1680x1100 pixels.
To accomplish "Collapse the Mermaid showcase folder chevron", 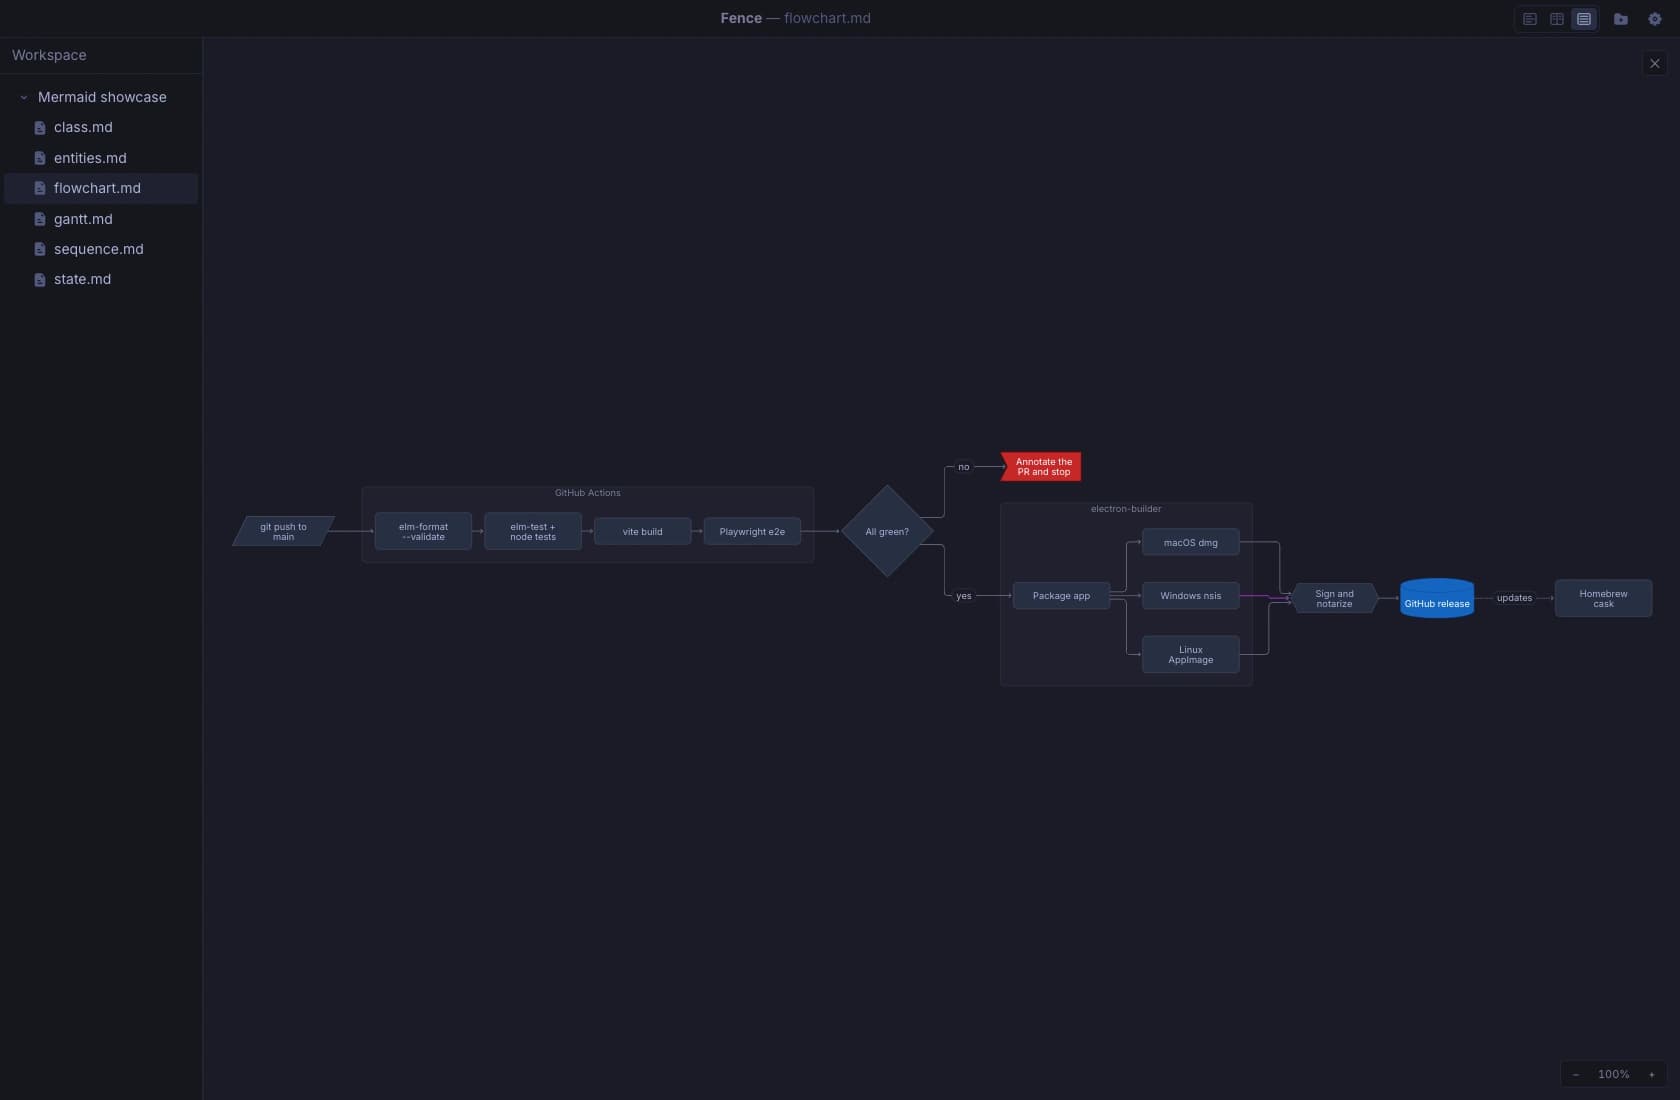I will (x=24, y=97).
